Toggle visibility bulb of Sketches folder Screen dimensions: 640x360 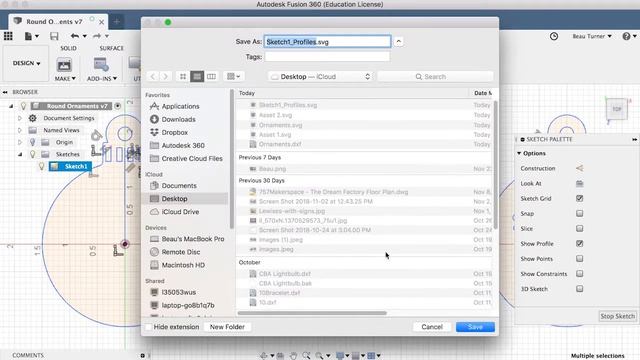pyautogui.click(x=33, y=154)
